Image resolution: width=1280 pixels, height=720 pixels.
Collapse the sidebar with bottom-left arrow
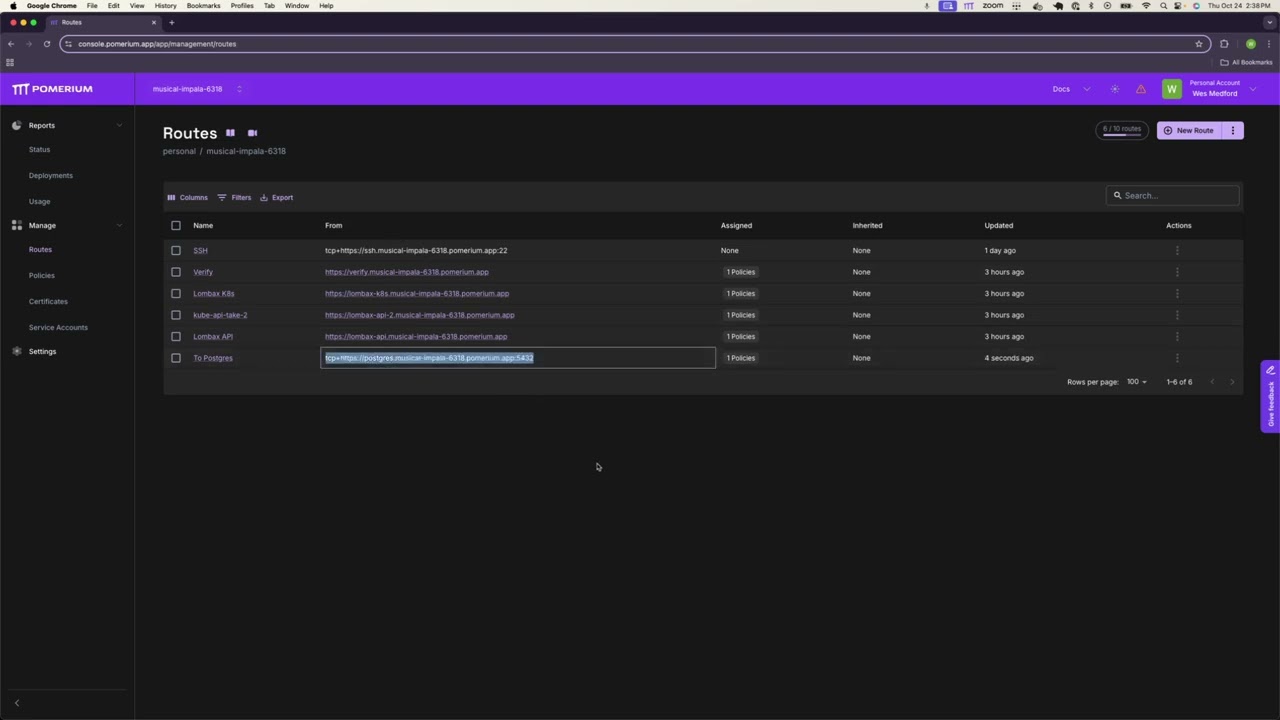(16, 703)
